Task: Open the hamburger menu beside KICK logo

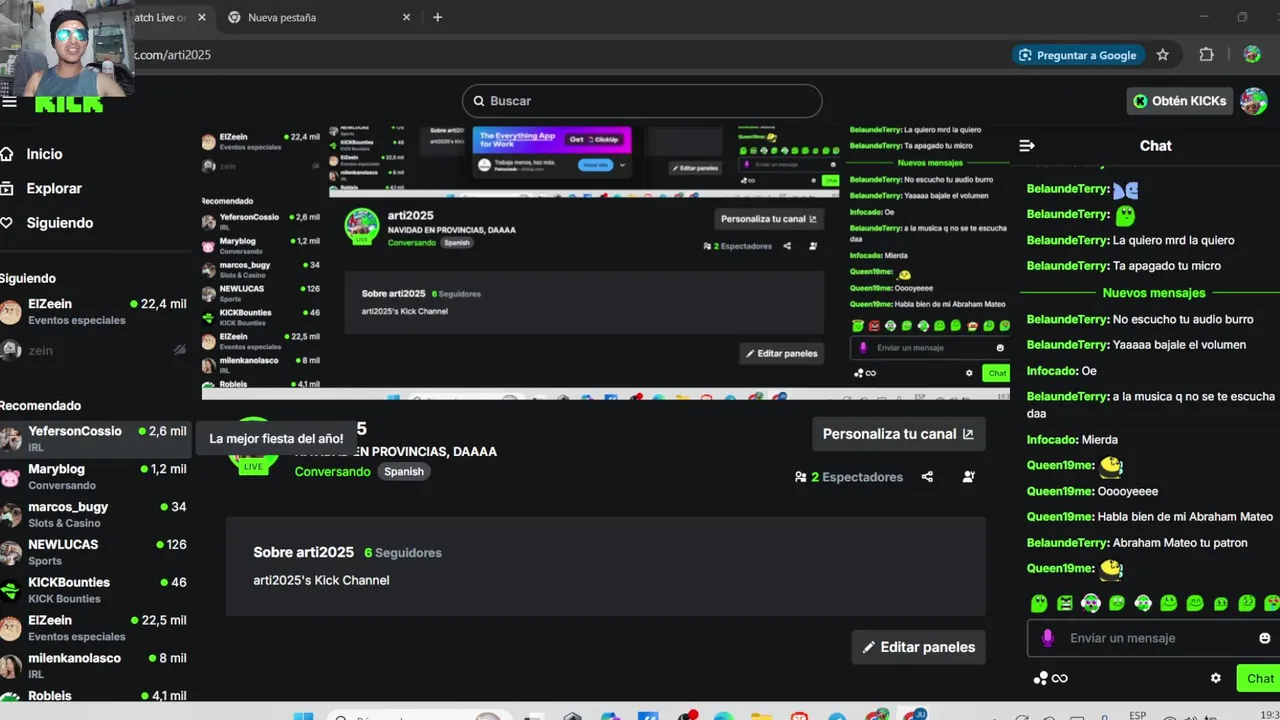Action: point(8,102)
